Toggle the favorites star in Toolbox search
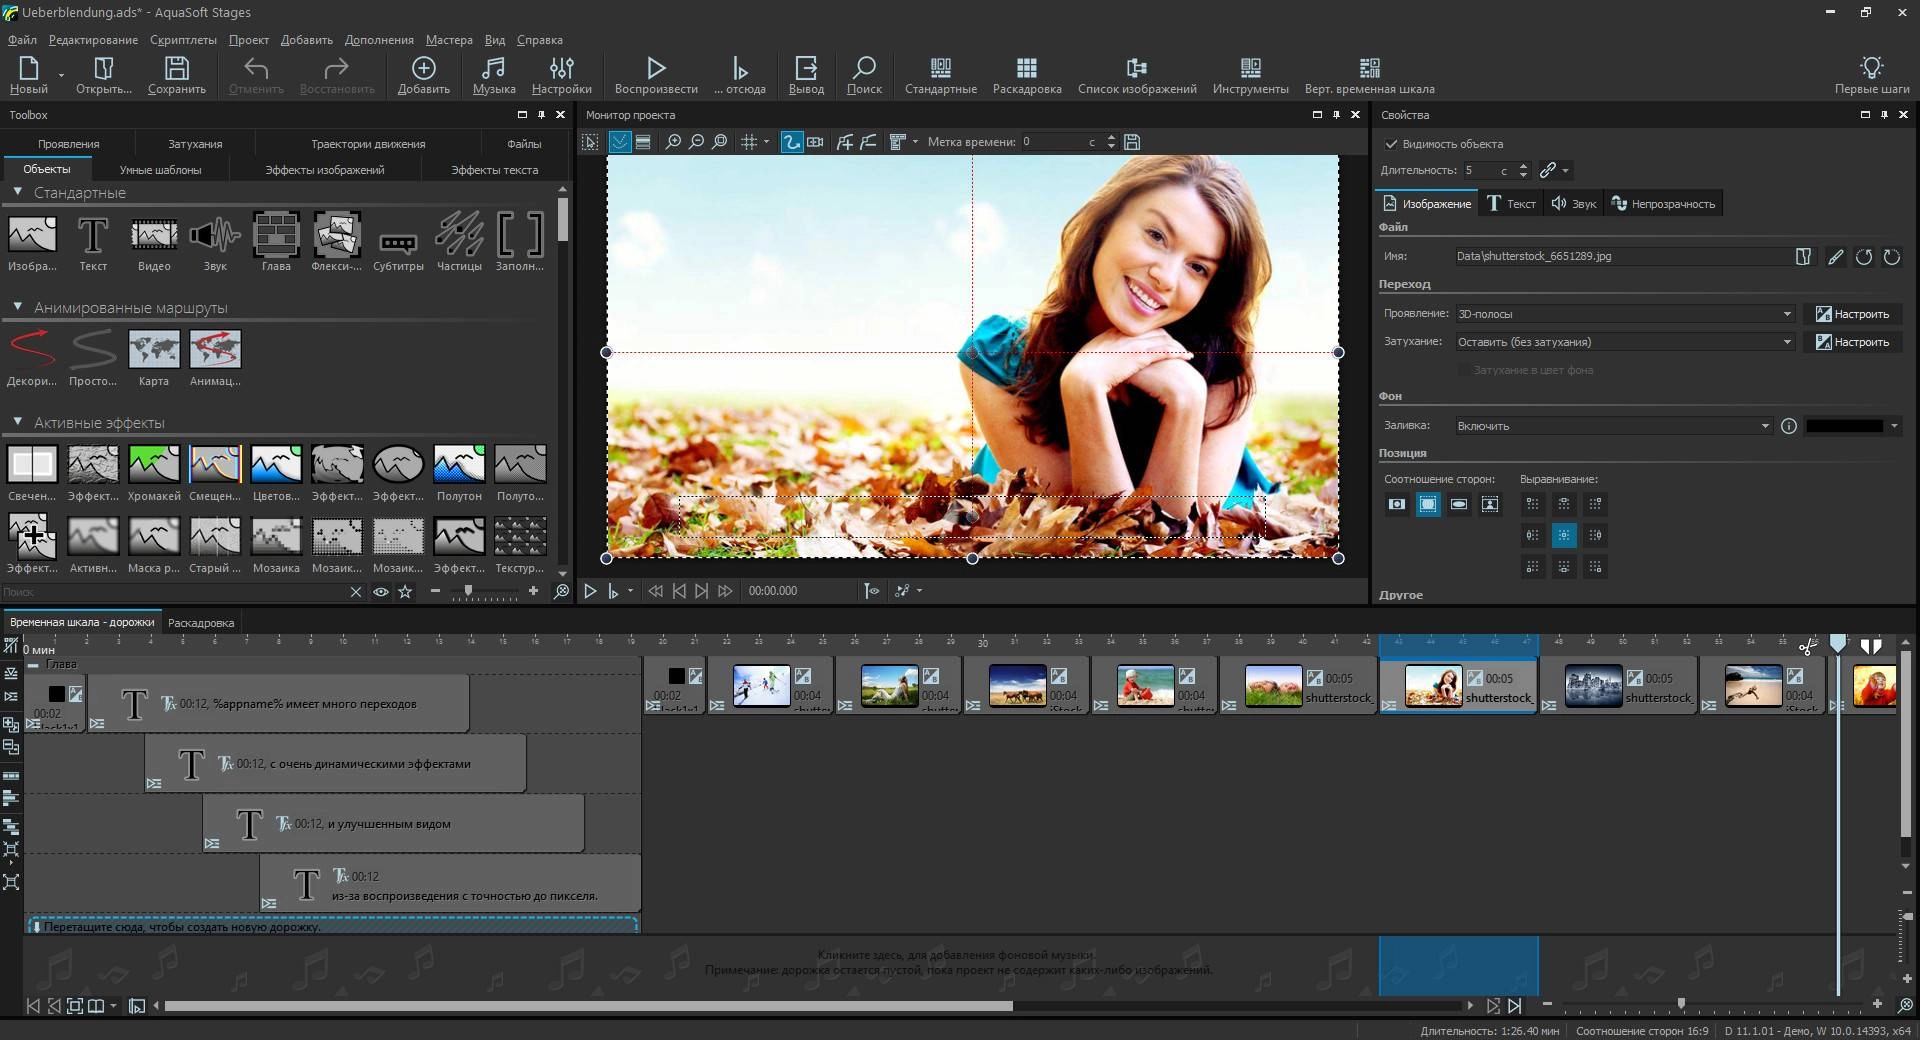 point(405,592)
